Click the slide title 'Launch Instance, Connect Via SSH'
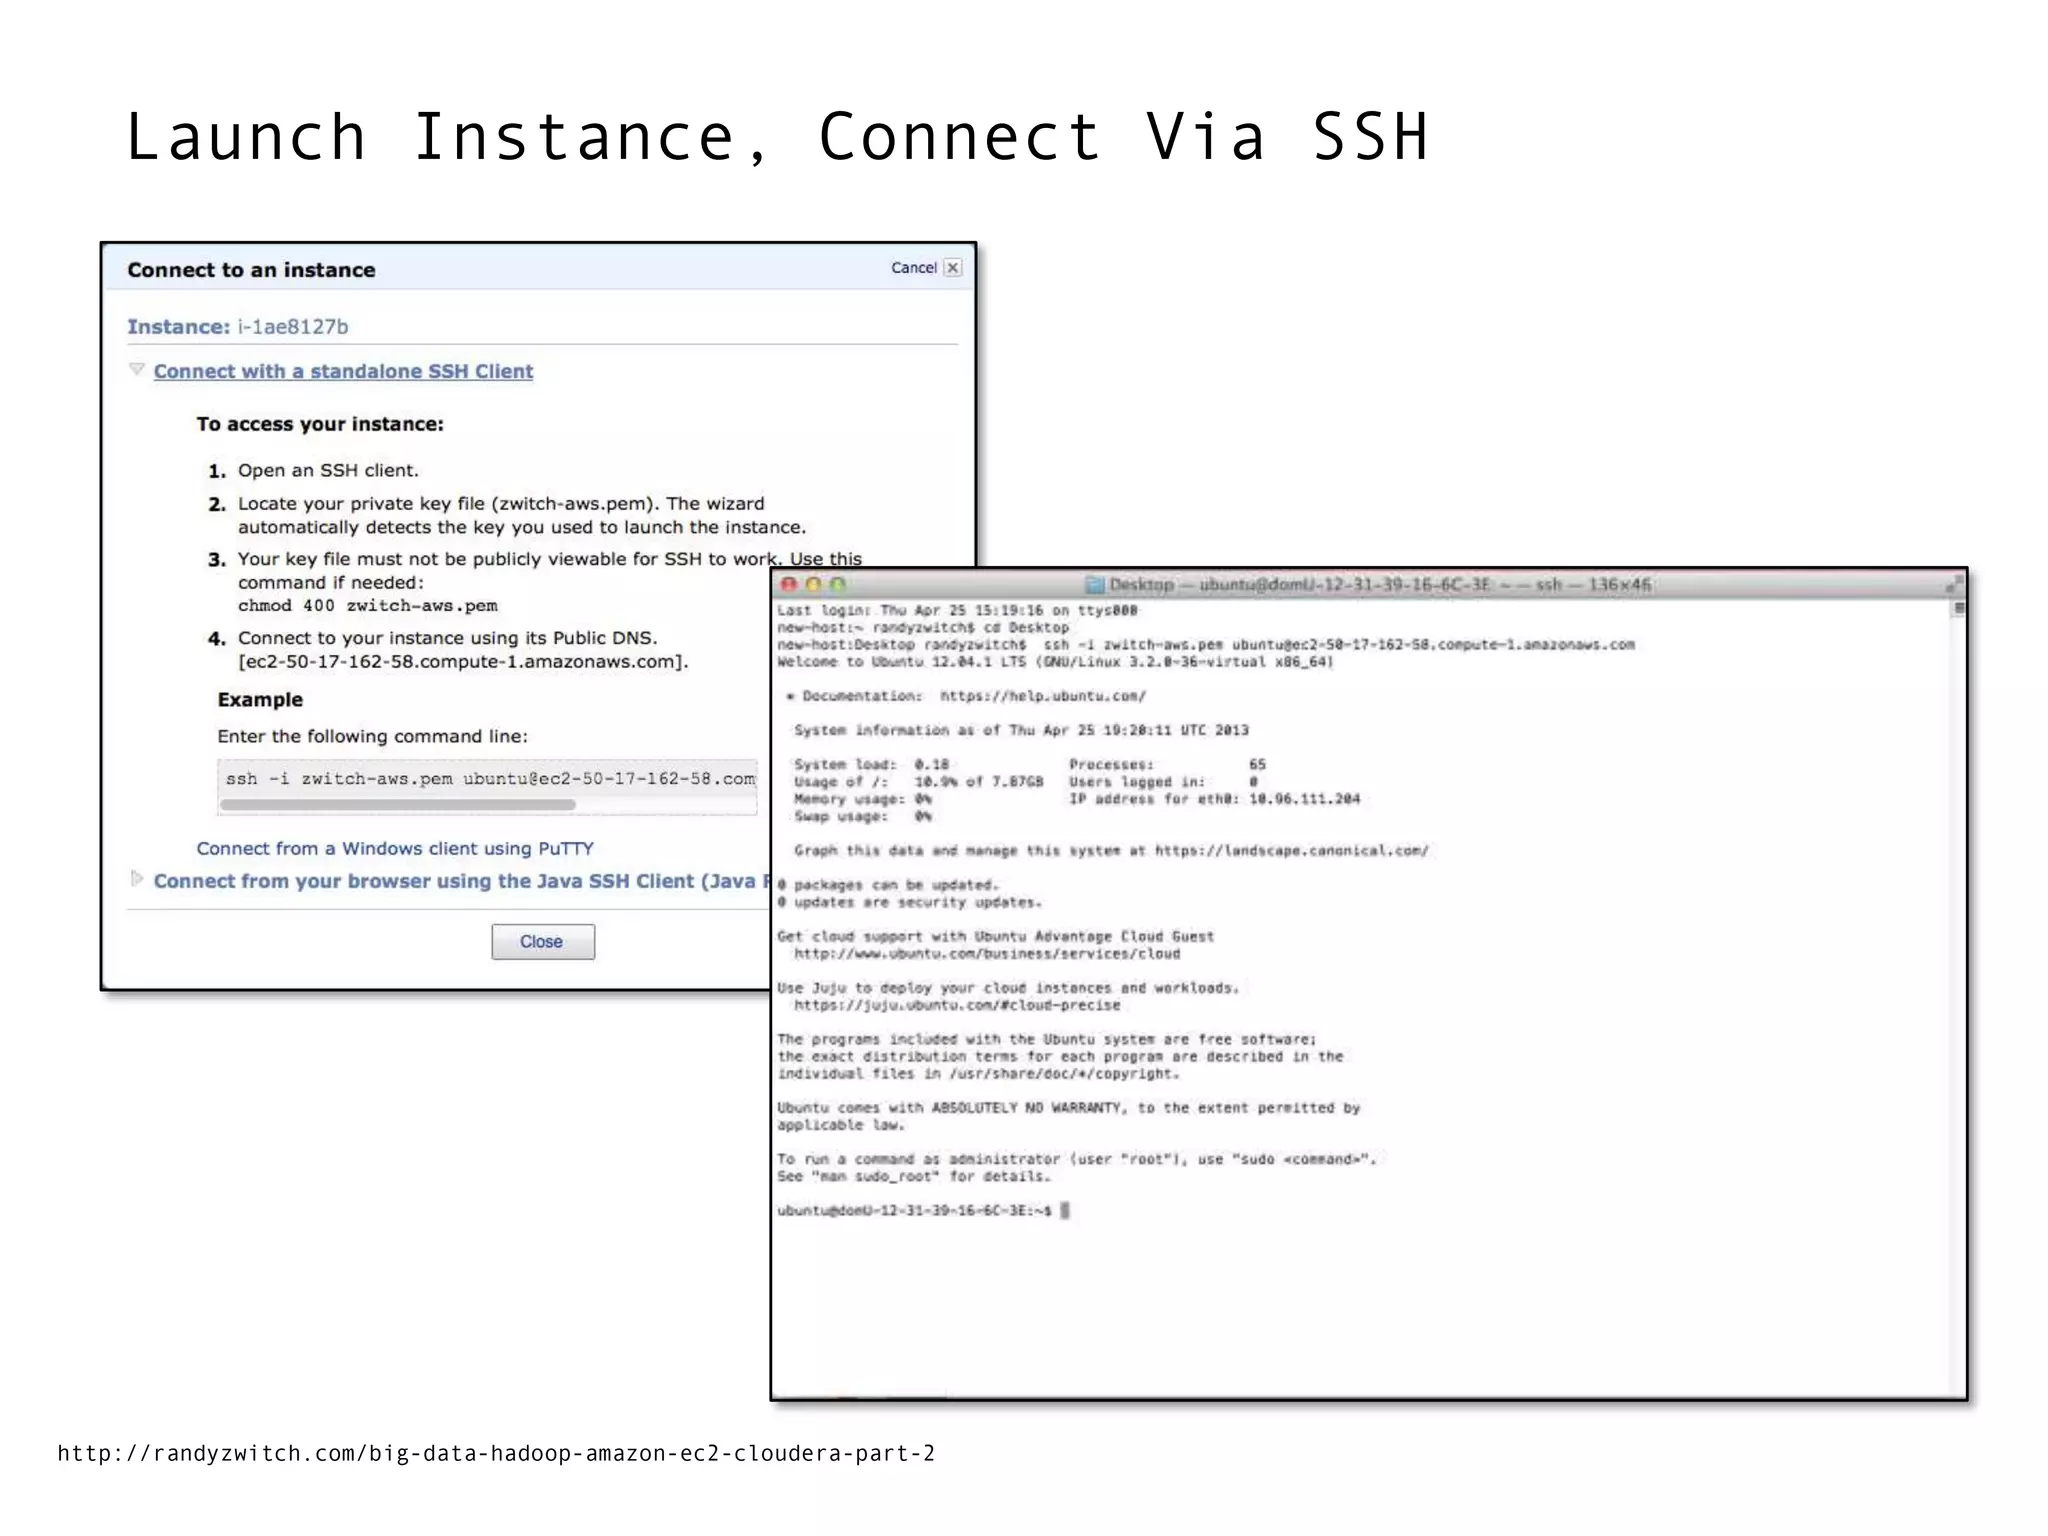This screenshot has width=2048, height=1536. pos(777,137)
